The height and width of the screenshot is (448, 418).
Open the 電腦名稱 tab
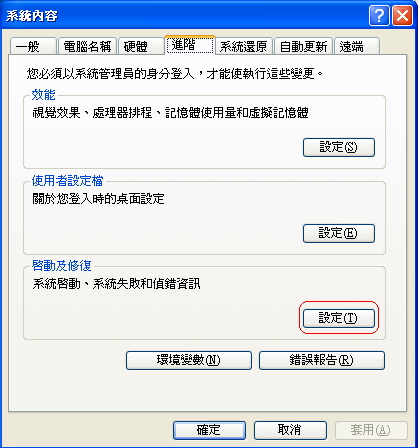pos(87,46)
